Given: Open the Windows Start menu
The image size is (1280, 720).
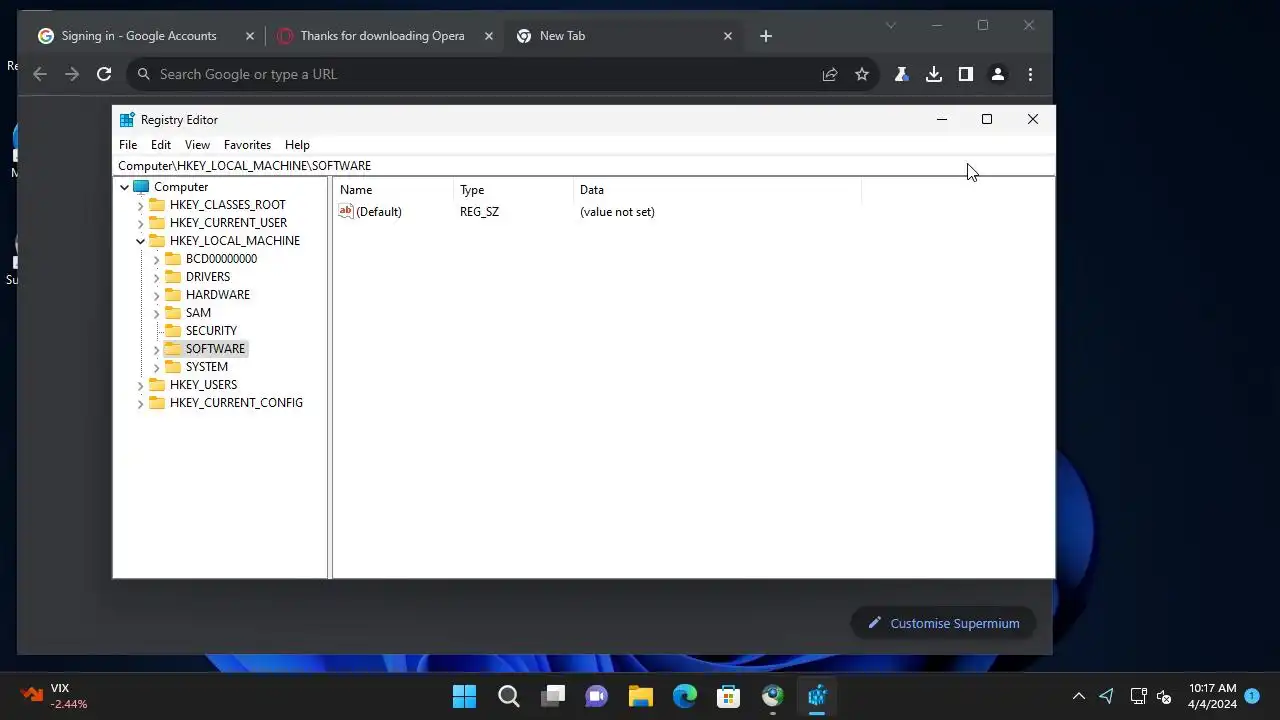Looking at the screenshot, I should click(464, 696).
